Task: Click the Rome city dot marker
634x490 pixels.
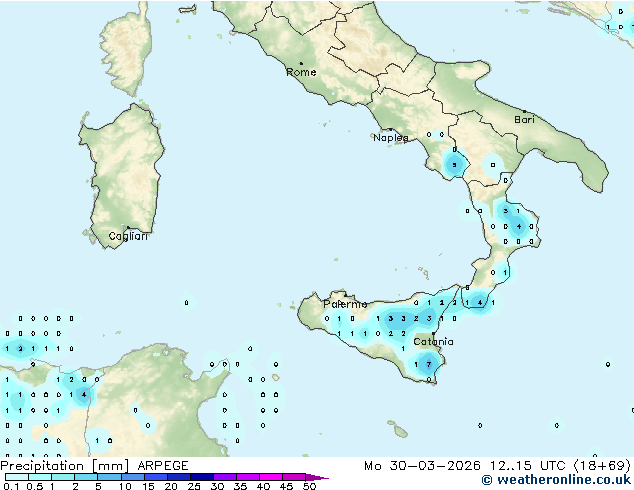Action: tap(301, 63)
